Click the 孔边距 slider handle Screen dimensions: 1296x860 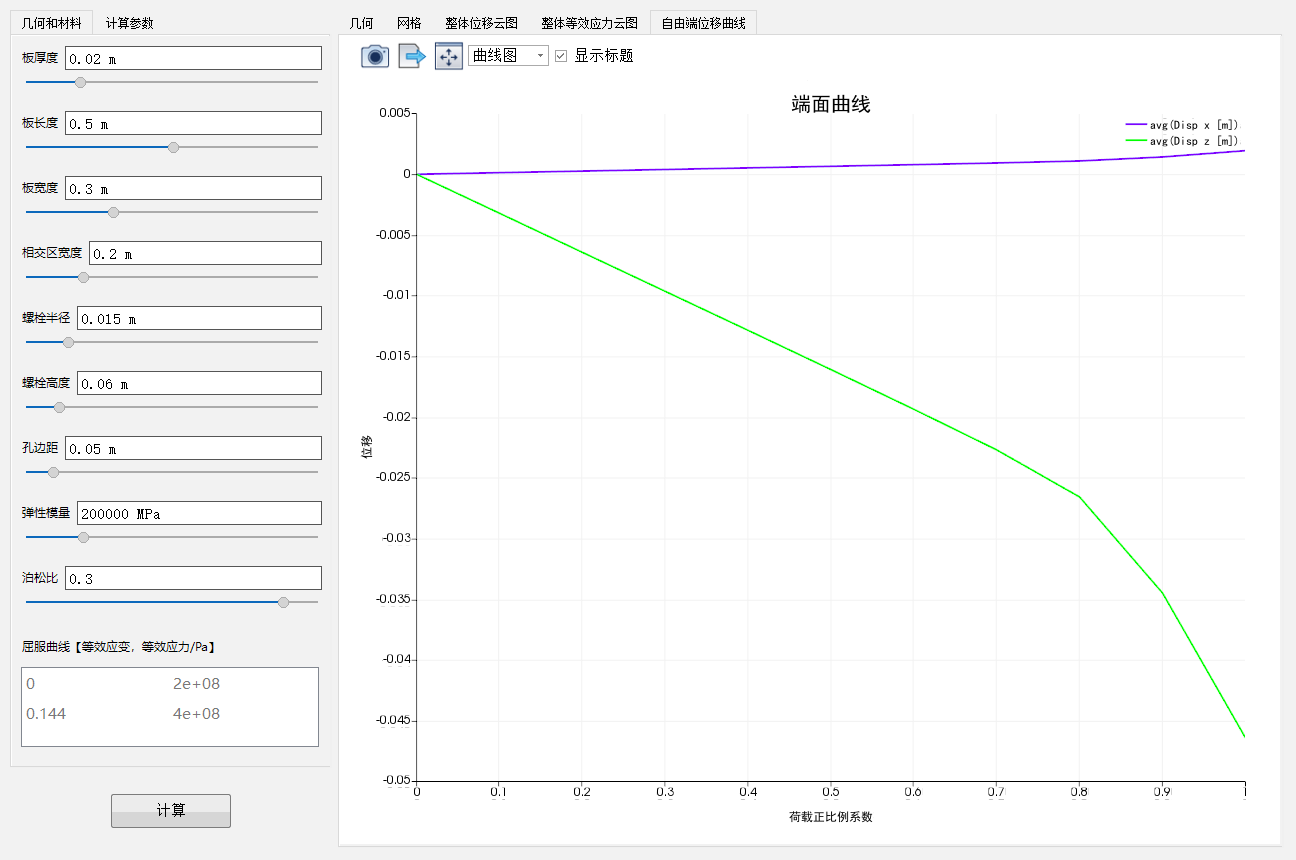[x=53, y=472]
